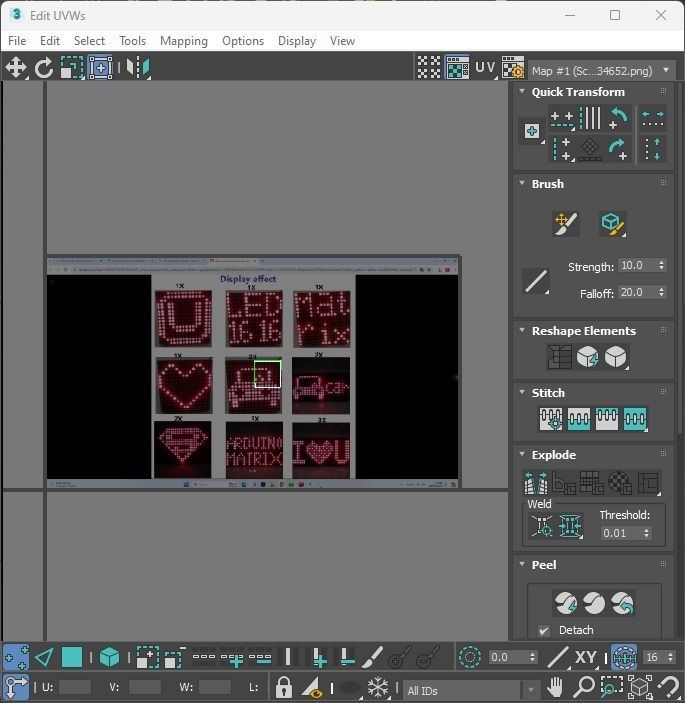Click Stitch to Source icon
This screenshot has width=685, height=703.
point(607,419)
